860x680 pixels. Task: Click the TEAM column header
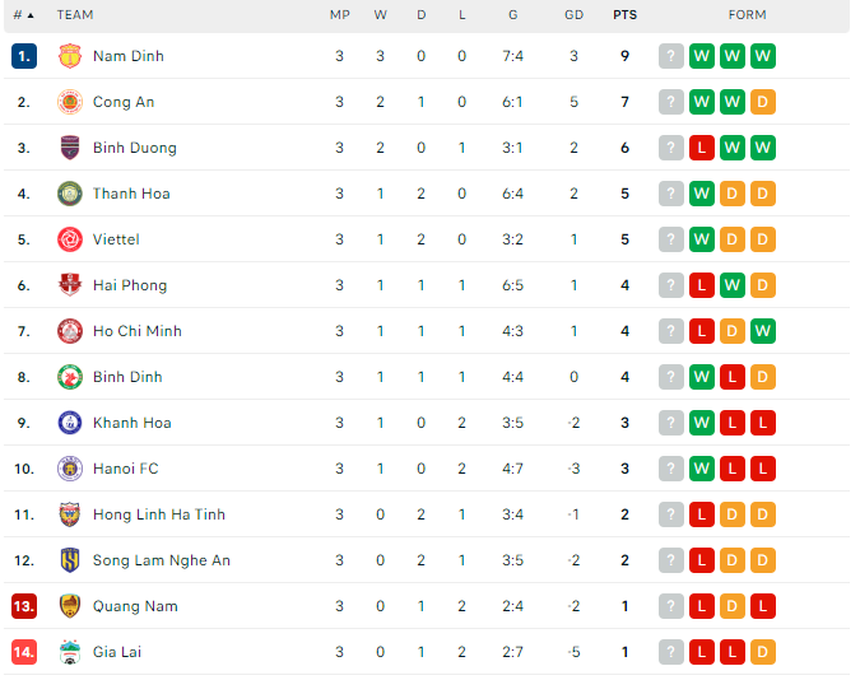(x=76, y=14)
